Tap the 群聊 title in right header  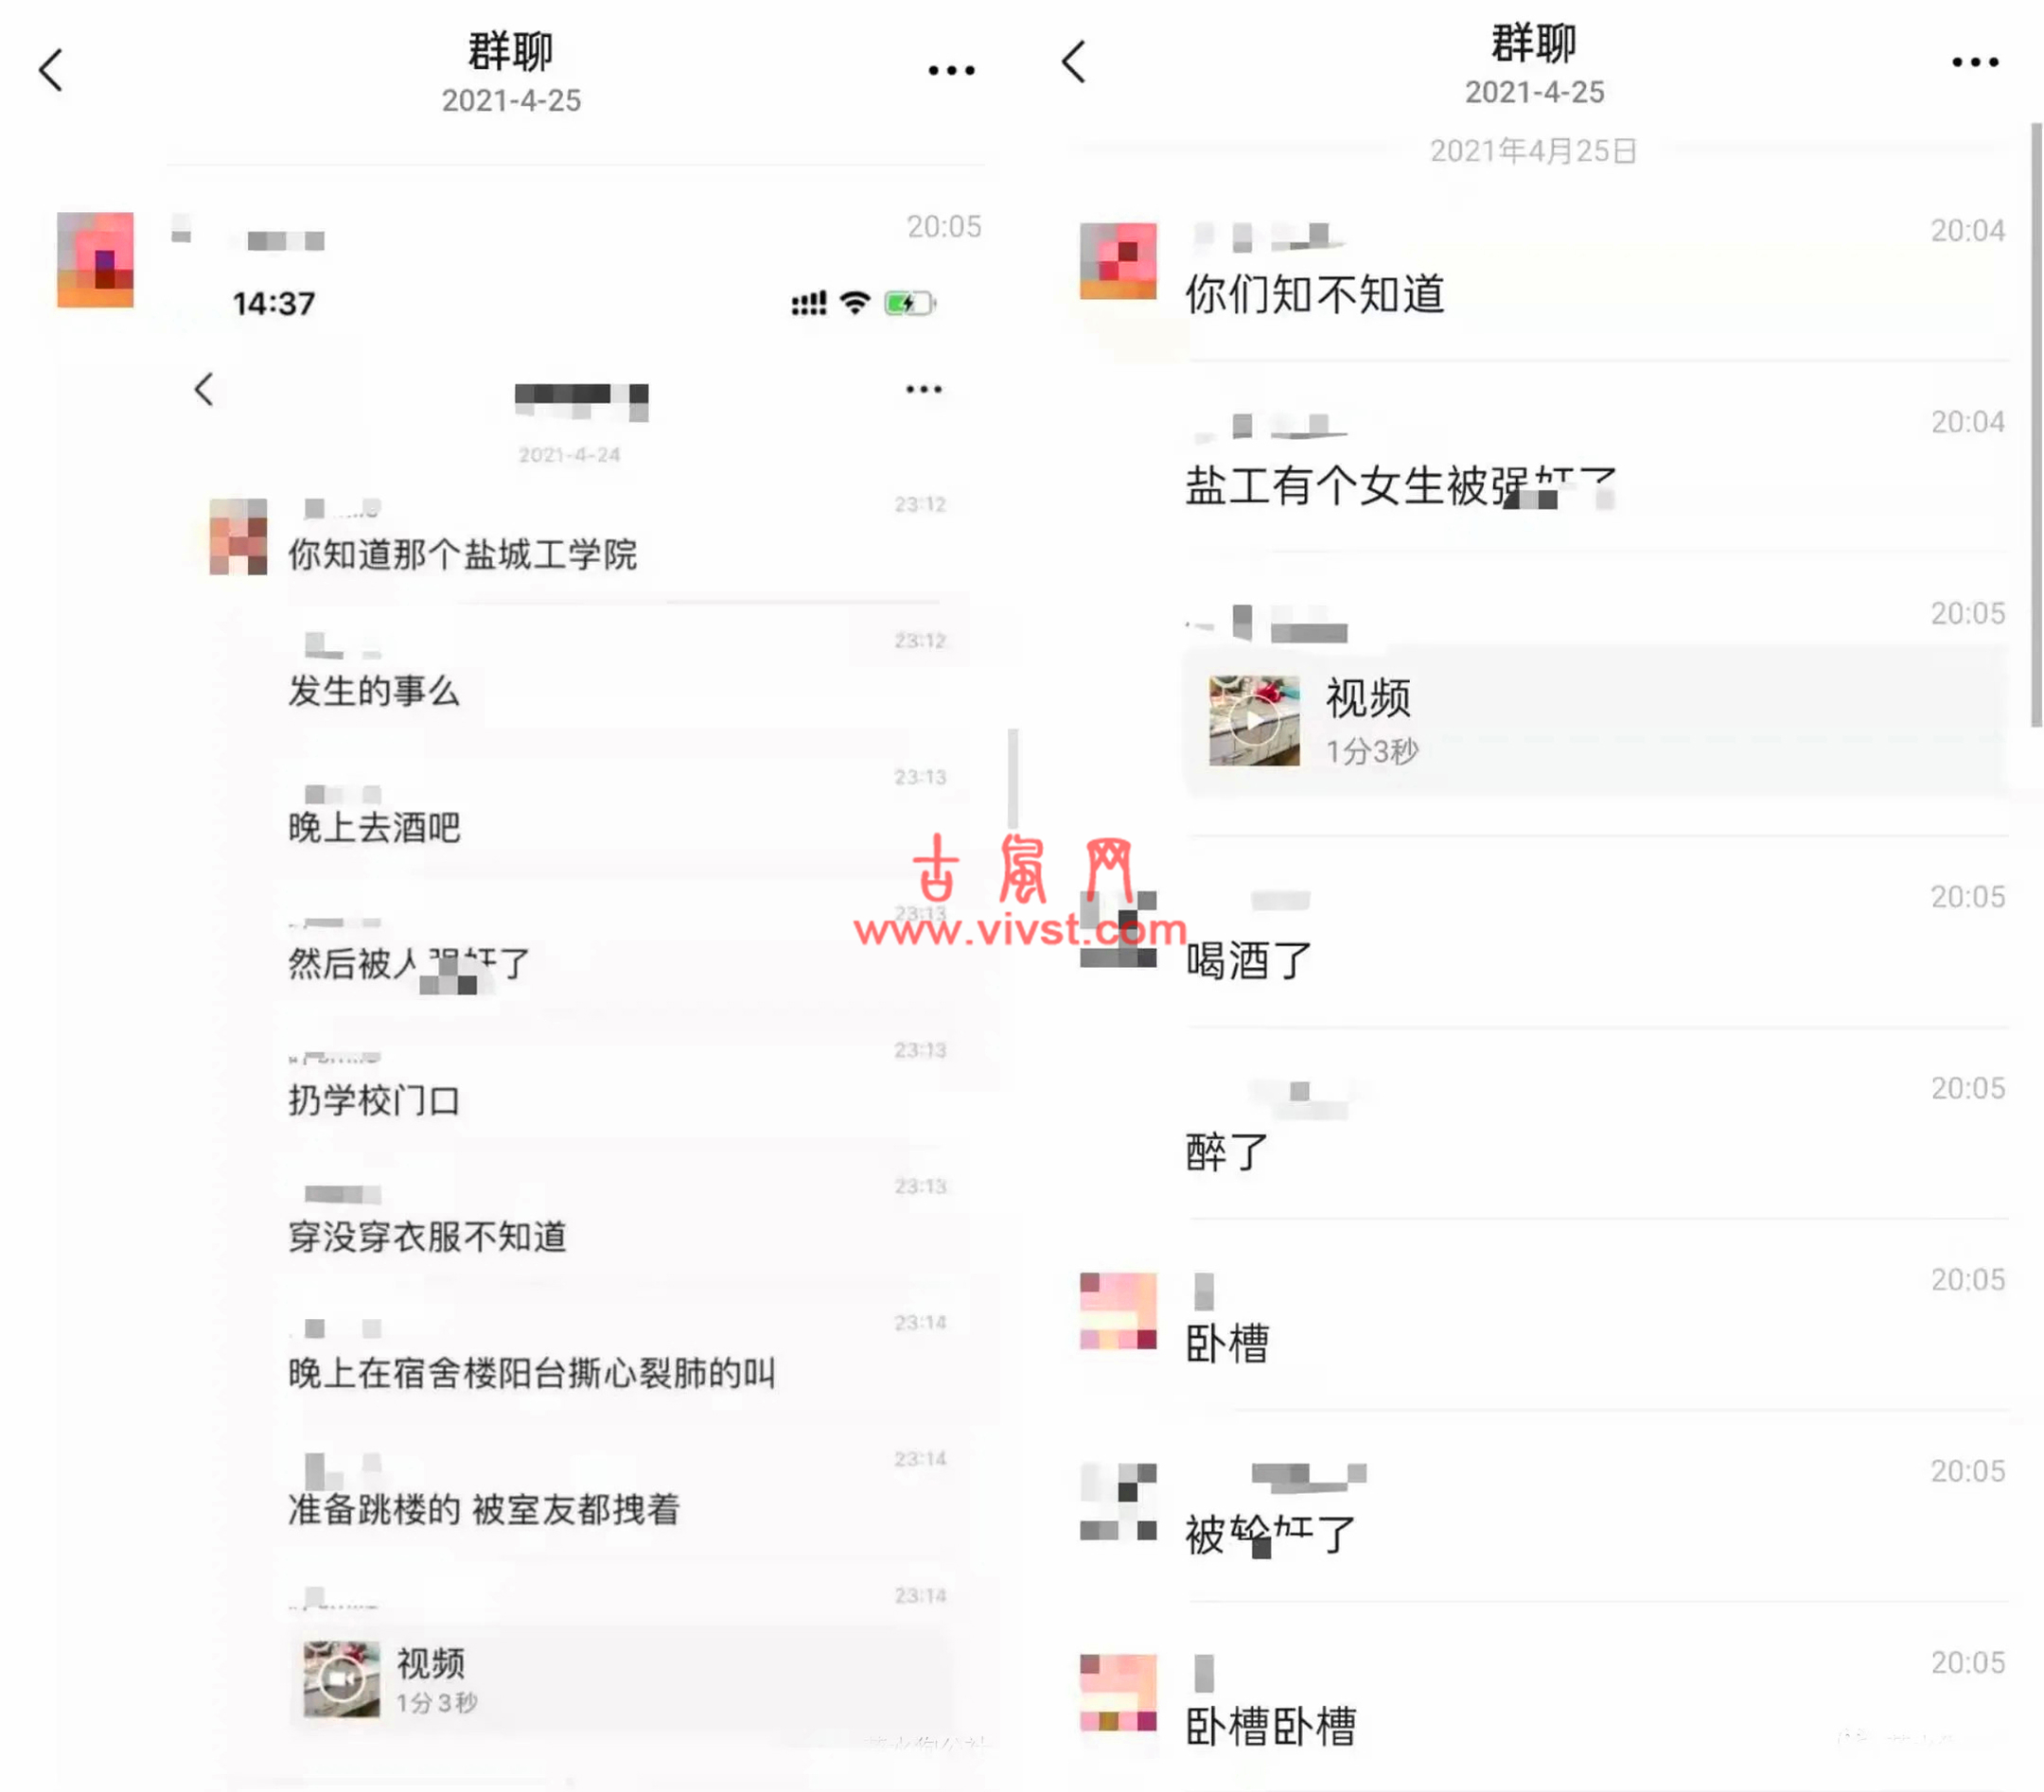[x=1534, y=44]
